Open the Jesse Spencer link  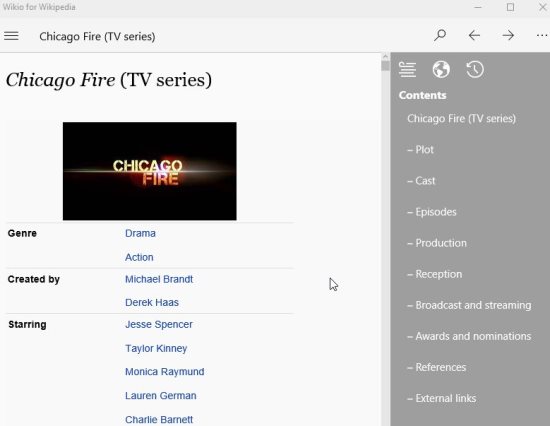tap(159, 325)
